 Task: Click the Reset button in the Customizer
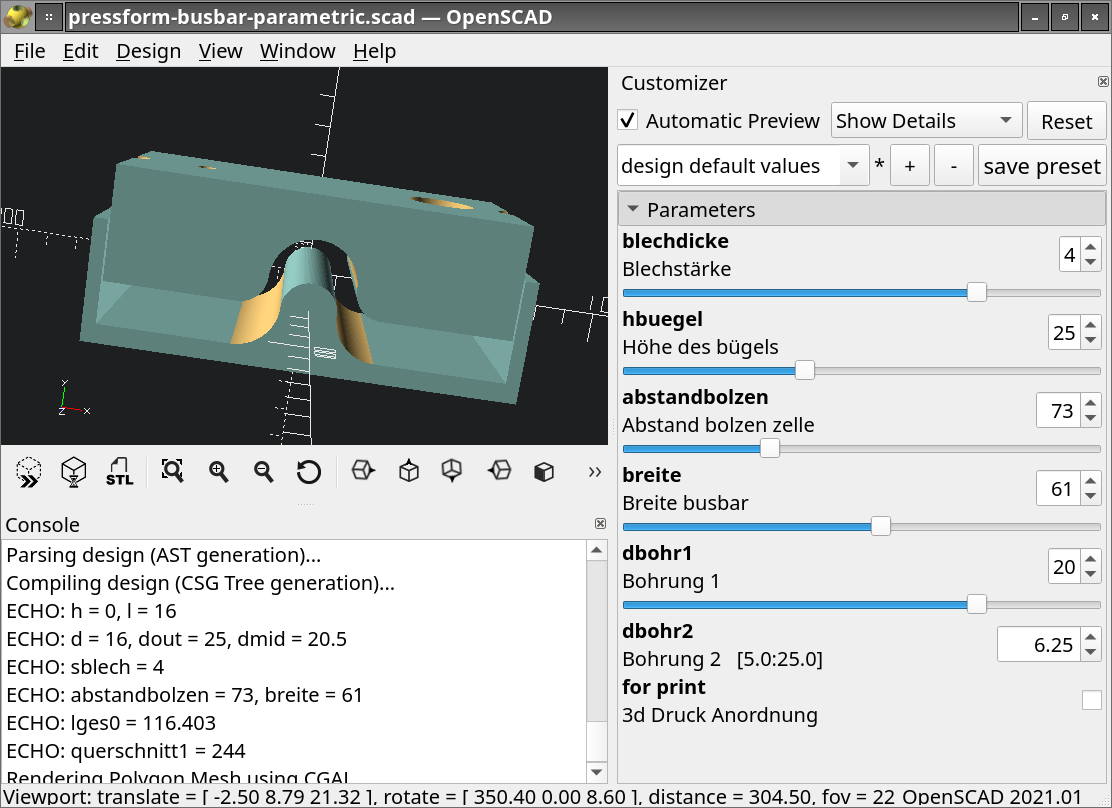(x=1066, y=121)
